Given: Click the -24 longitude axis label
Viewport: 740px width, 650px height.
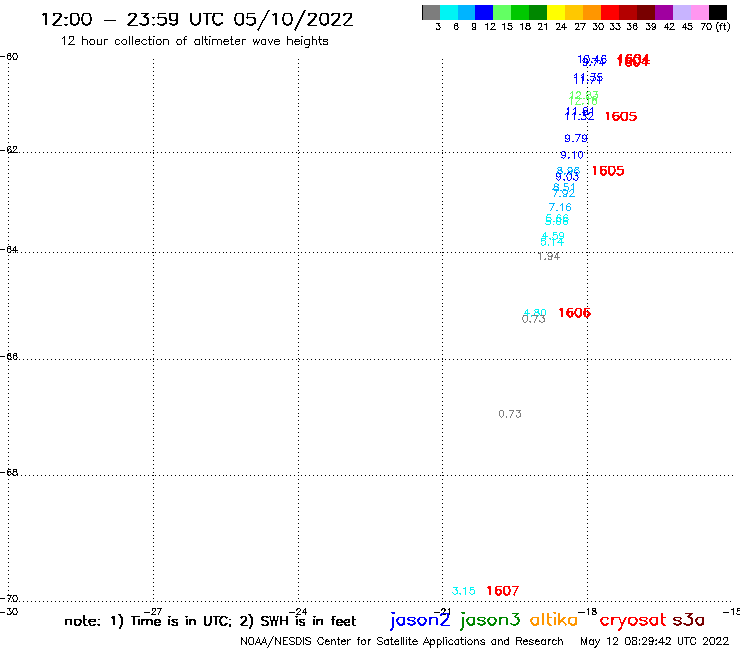Looking at the screenshot, I should [298, 611].
